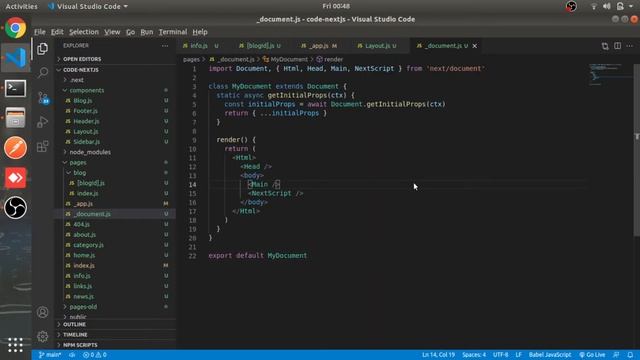Image resolution: width=640 pixels, height=360 pixels.
Task: Launch Google Chrome from the dock
Action: point(16,28)
